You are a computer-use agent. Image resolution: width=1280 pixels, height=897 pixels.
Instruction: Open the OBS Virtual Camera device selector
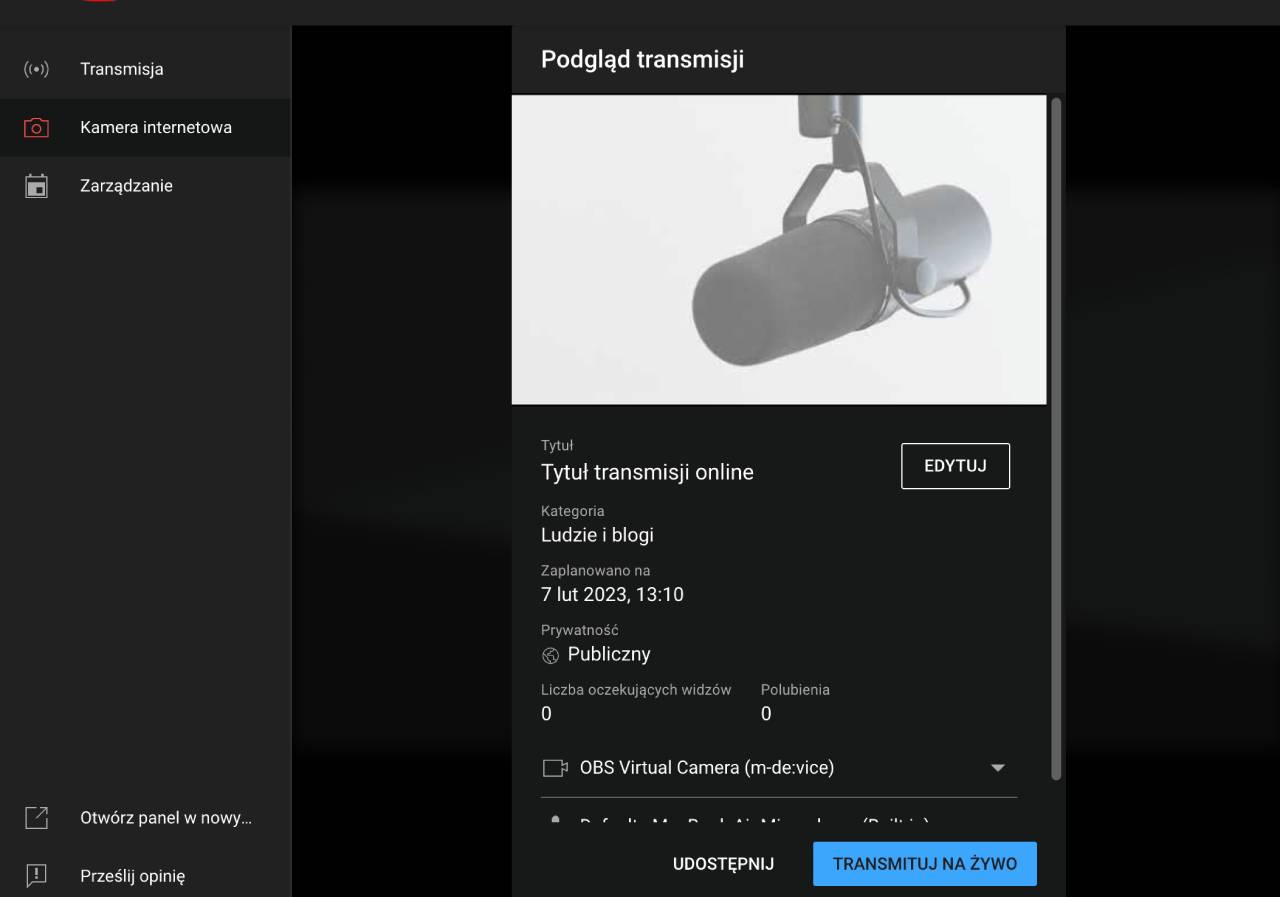[x=706, y=768]
